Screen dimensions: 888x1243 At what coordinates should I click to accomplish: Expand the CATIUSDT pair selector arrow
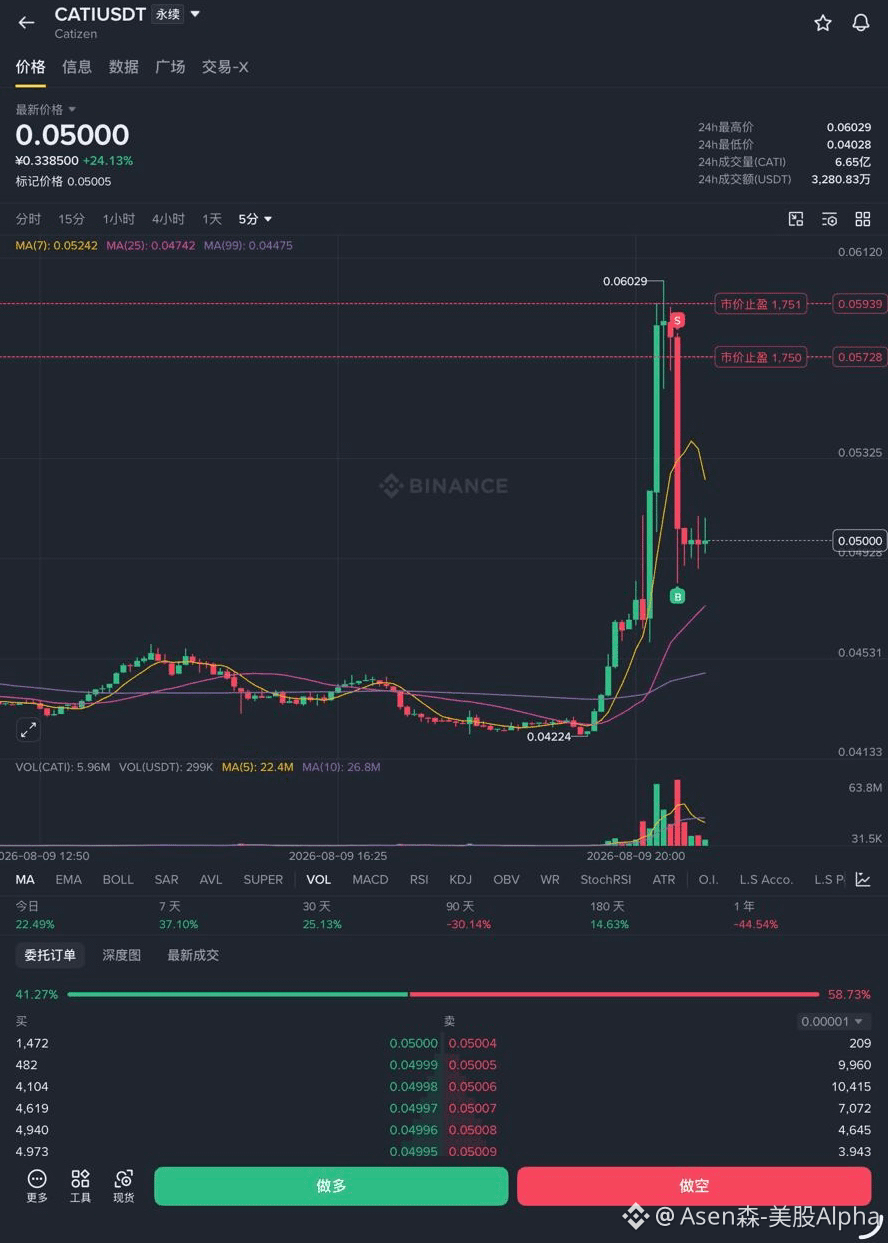tap(195, 14)
